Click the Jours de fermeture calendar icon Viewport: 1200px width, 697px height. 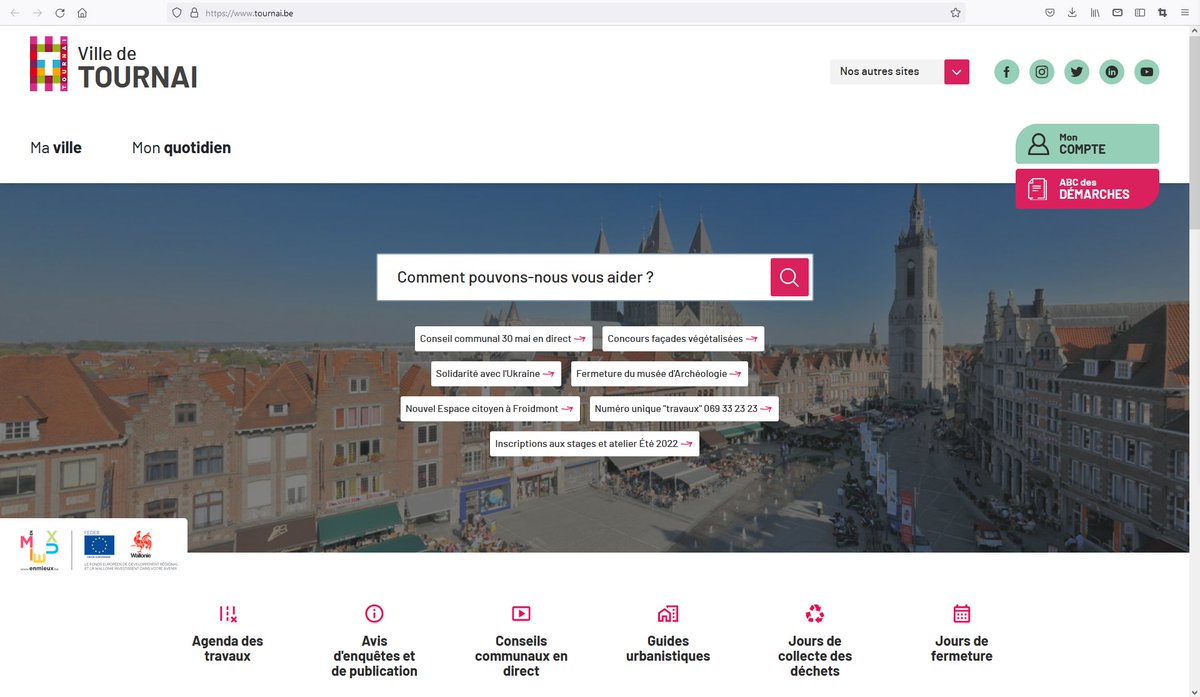click(962, 614)
